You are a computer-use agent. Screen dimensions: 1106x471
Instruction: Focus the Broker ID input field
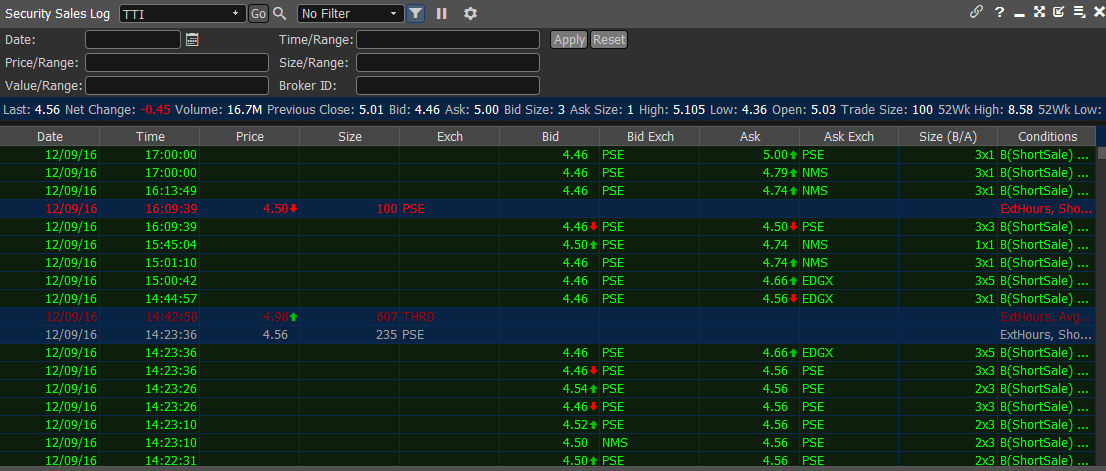(x=447, y=86)
